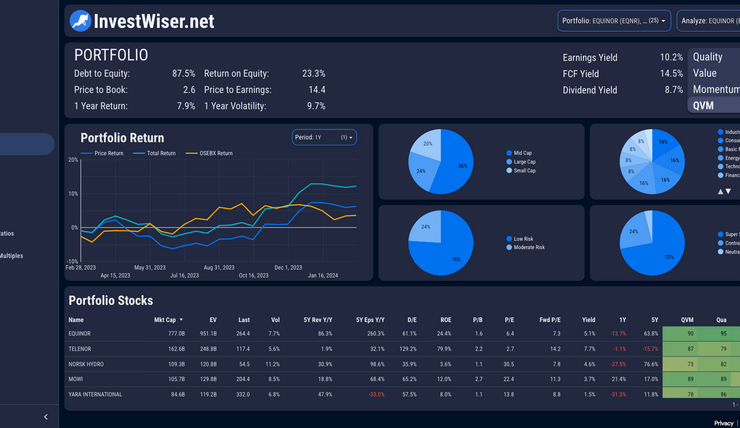The image size is (740, 428).
Task: Sort by the Last column header
Action: tap(244, 320)
